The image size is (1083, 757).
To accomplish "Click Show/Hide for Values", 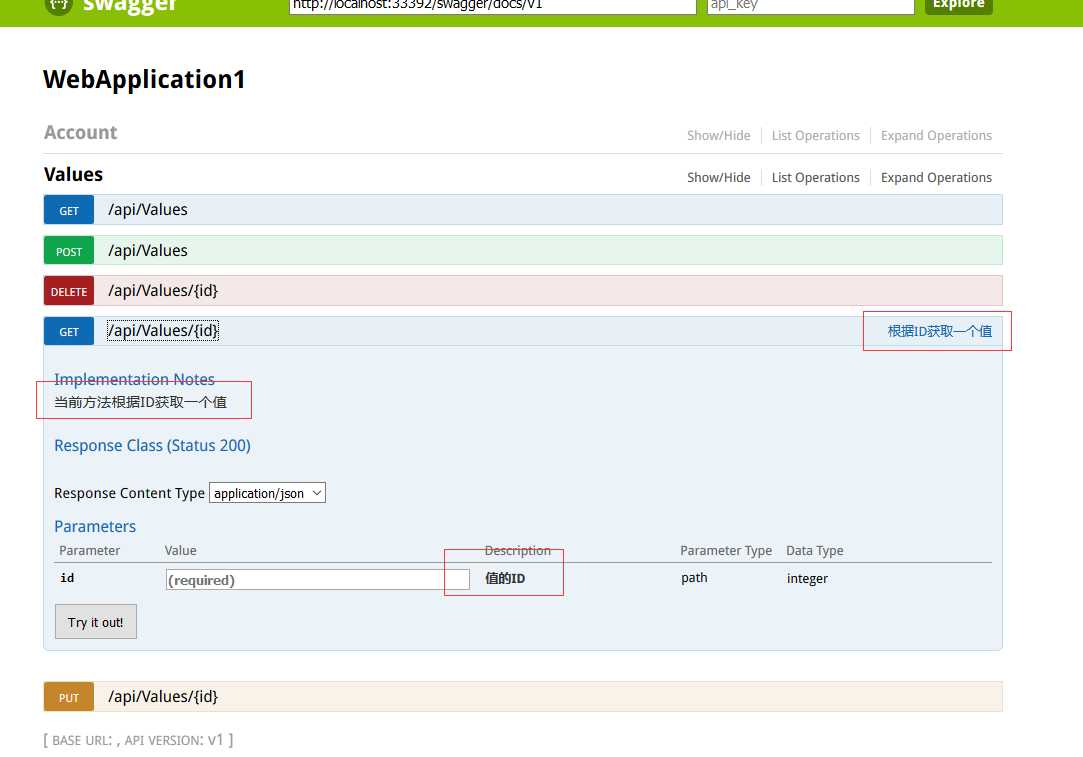I will [718, 178].
